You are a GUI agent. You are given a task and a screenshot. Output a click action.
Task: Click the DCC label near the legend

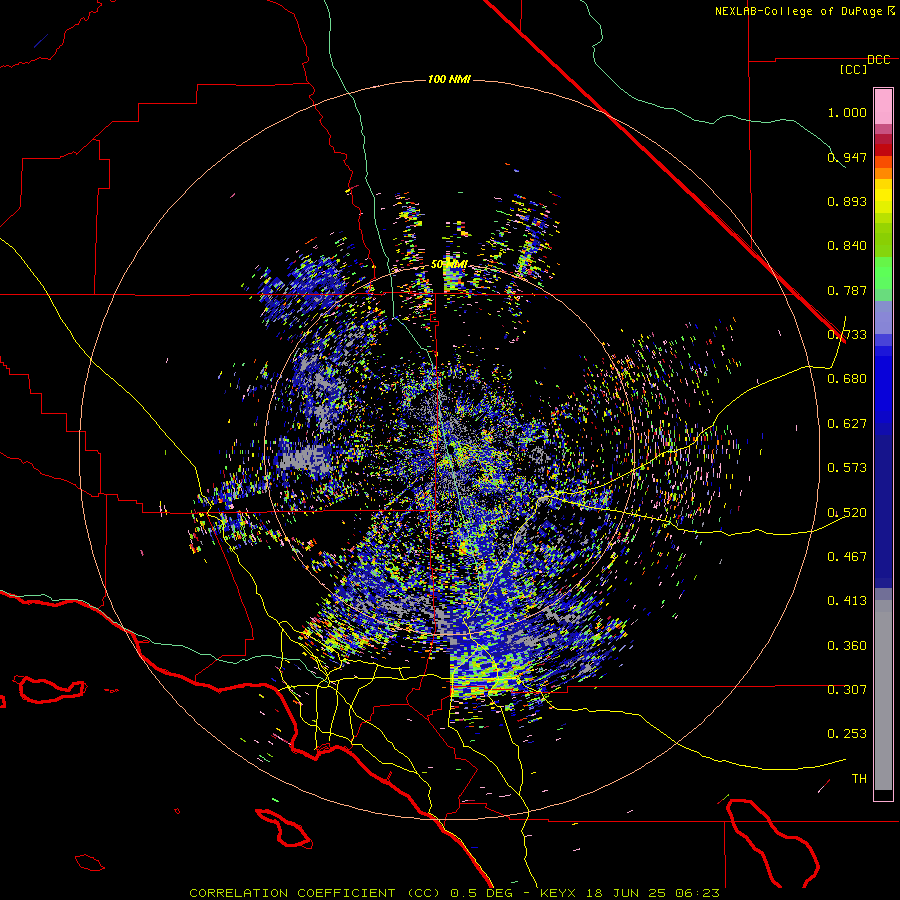[879, 60]
